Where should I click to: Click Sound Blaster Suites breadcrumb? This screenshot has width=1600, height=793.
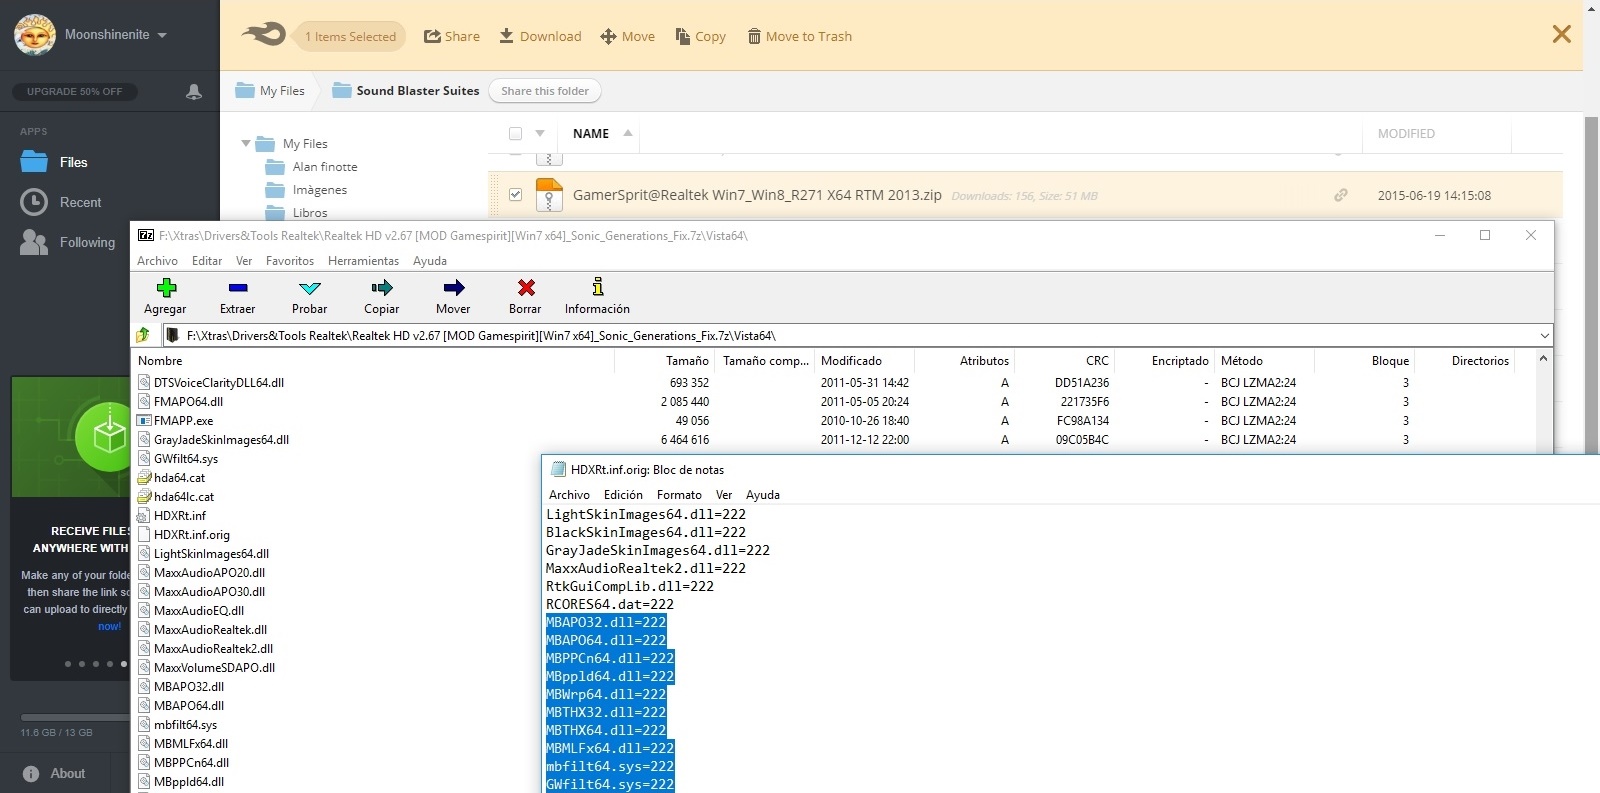pyautogui.click(x=406, y=91)
